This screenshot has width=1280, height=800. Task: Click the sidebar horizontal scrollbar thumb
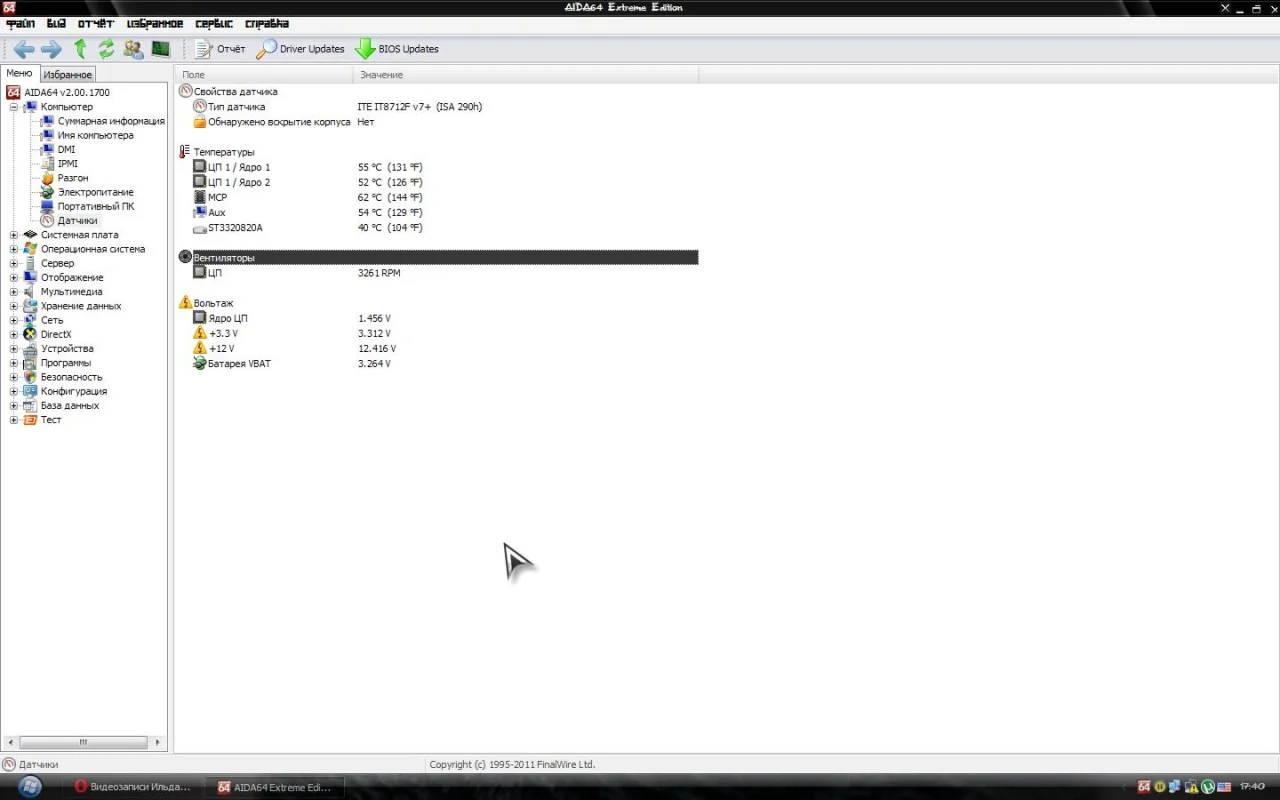tap(83, 743)
